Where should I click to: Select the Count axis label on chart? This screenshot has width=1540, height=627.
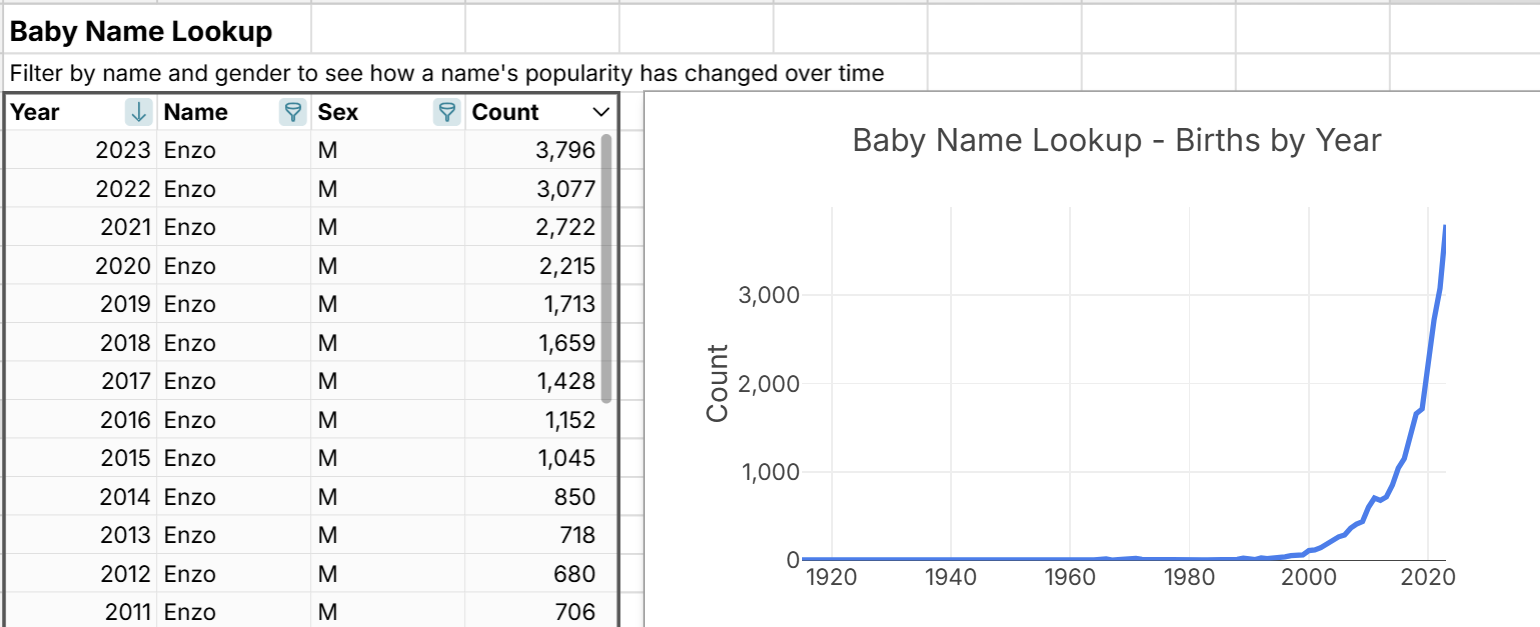717,383
